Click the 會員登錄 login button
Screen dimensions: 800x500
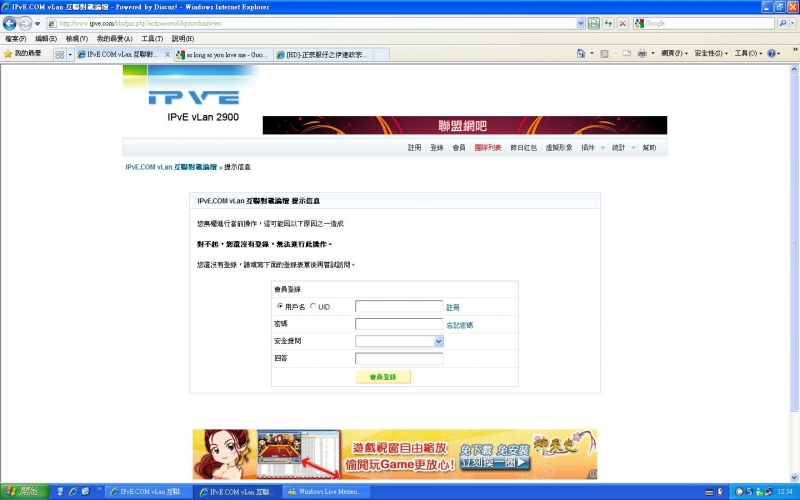pyautogui.click(x=383, y=377)
